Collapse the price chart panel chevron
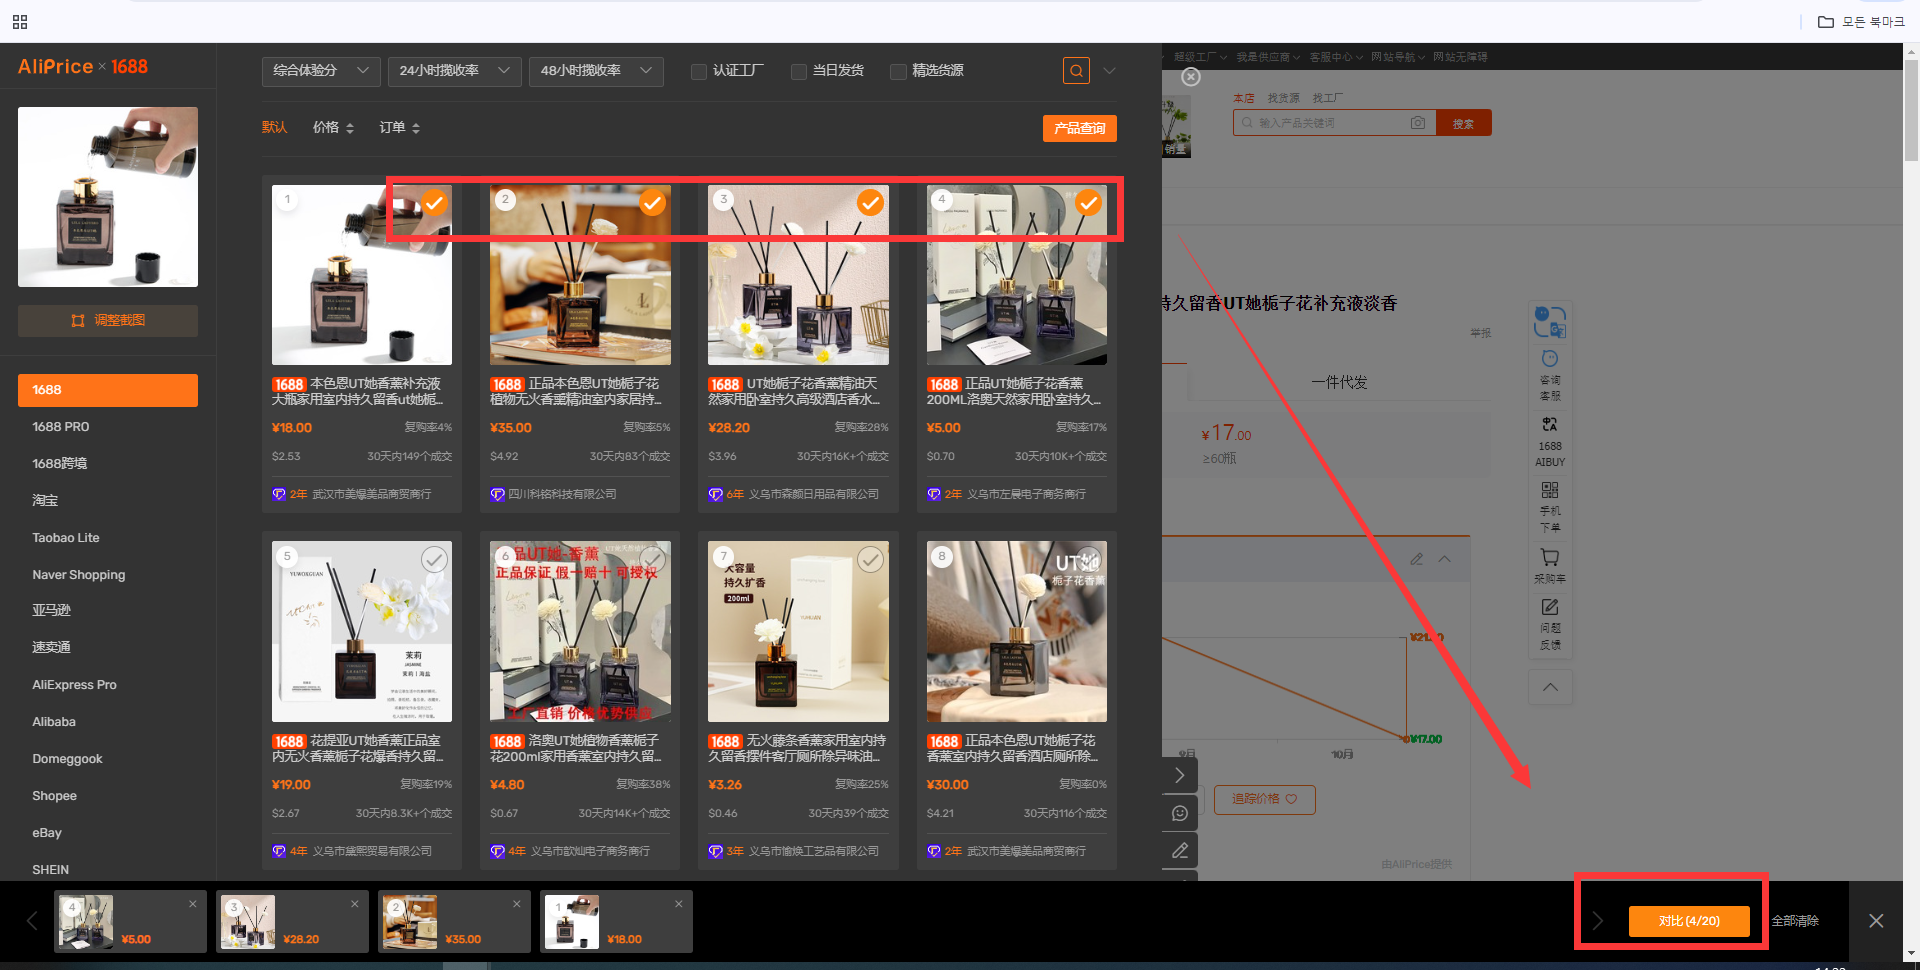The width and height of the screenshot is (1920, 970). pyautogui.click(x=1444, y=559)
